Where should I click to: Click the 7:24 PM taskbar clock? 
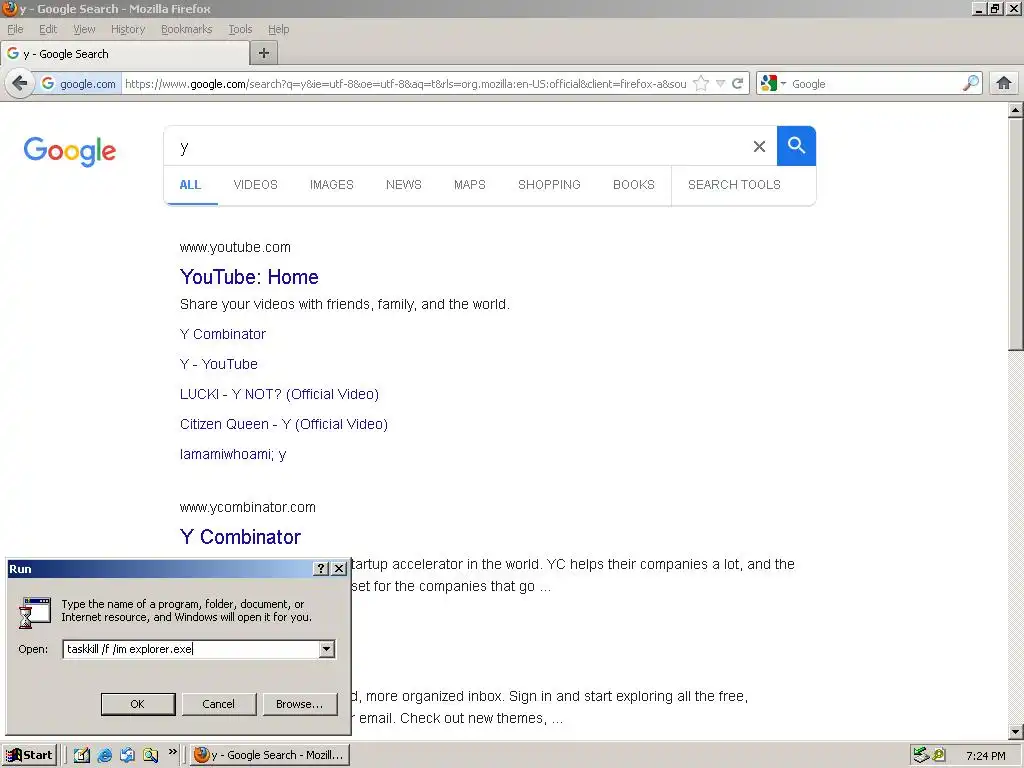pos(985,756)
